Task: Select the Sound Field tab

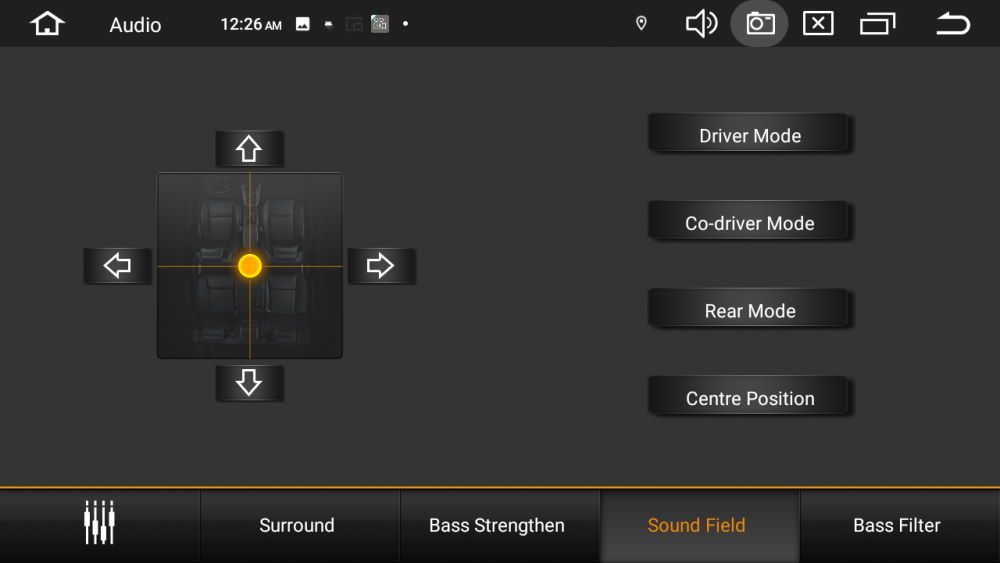Action: [x=697, y=525]
